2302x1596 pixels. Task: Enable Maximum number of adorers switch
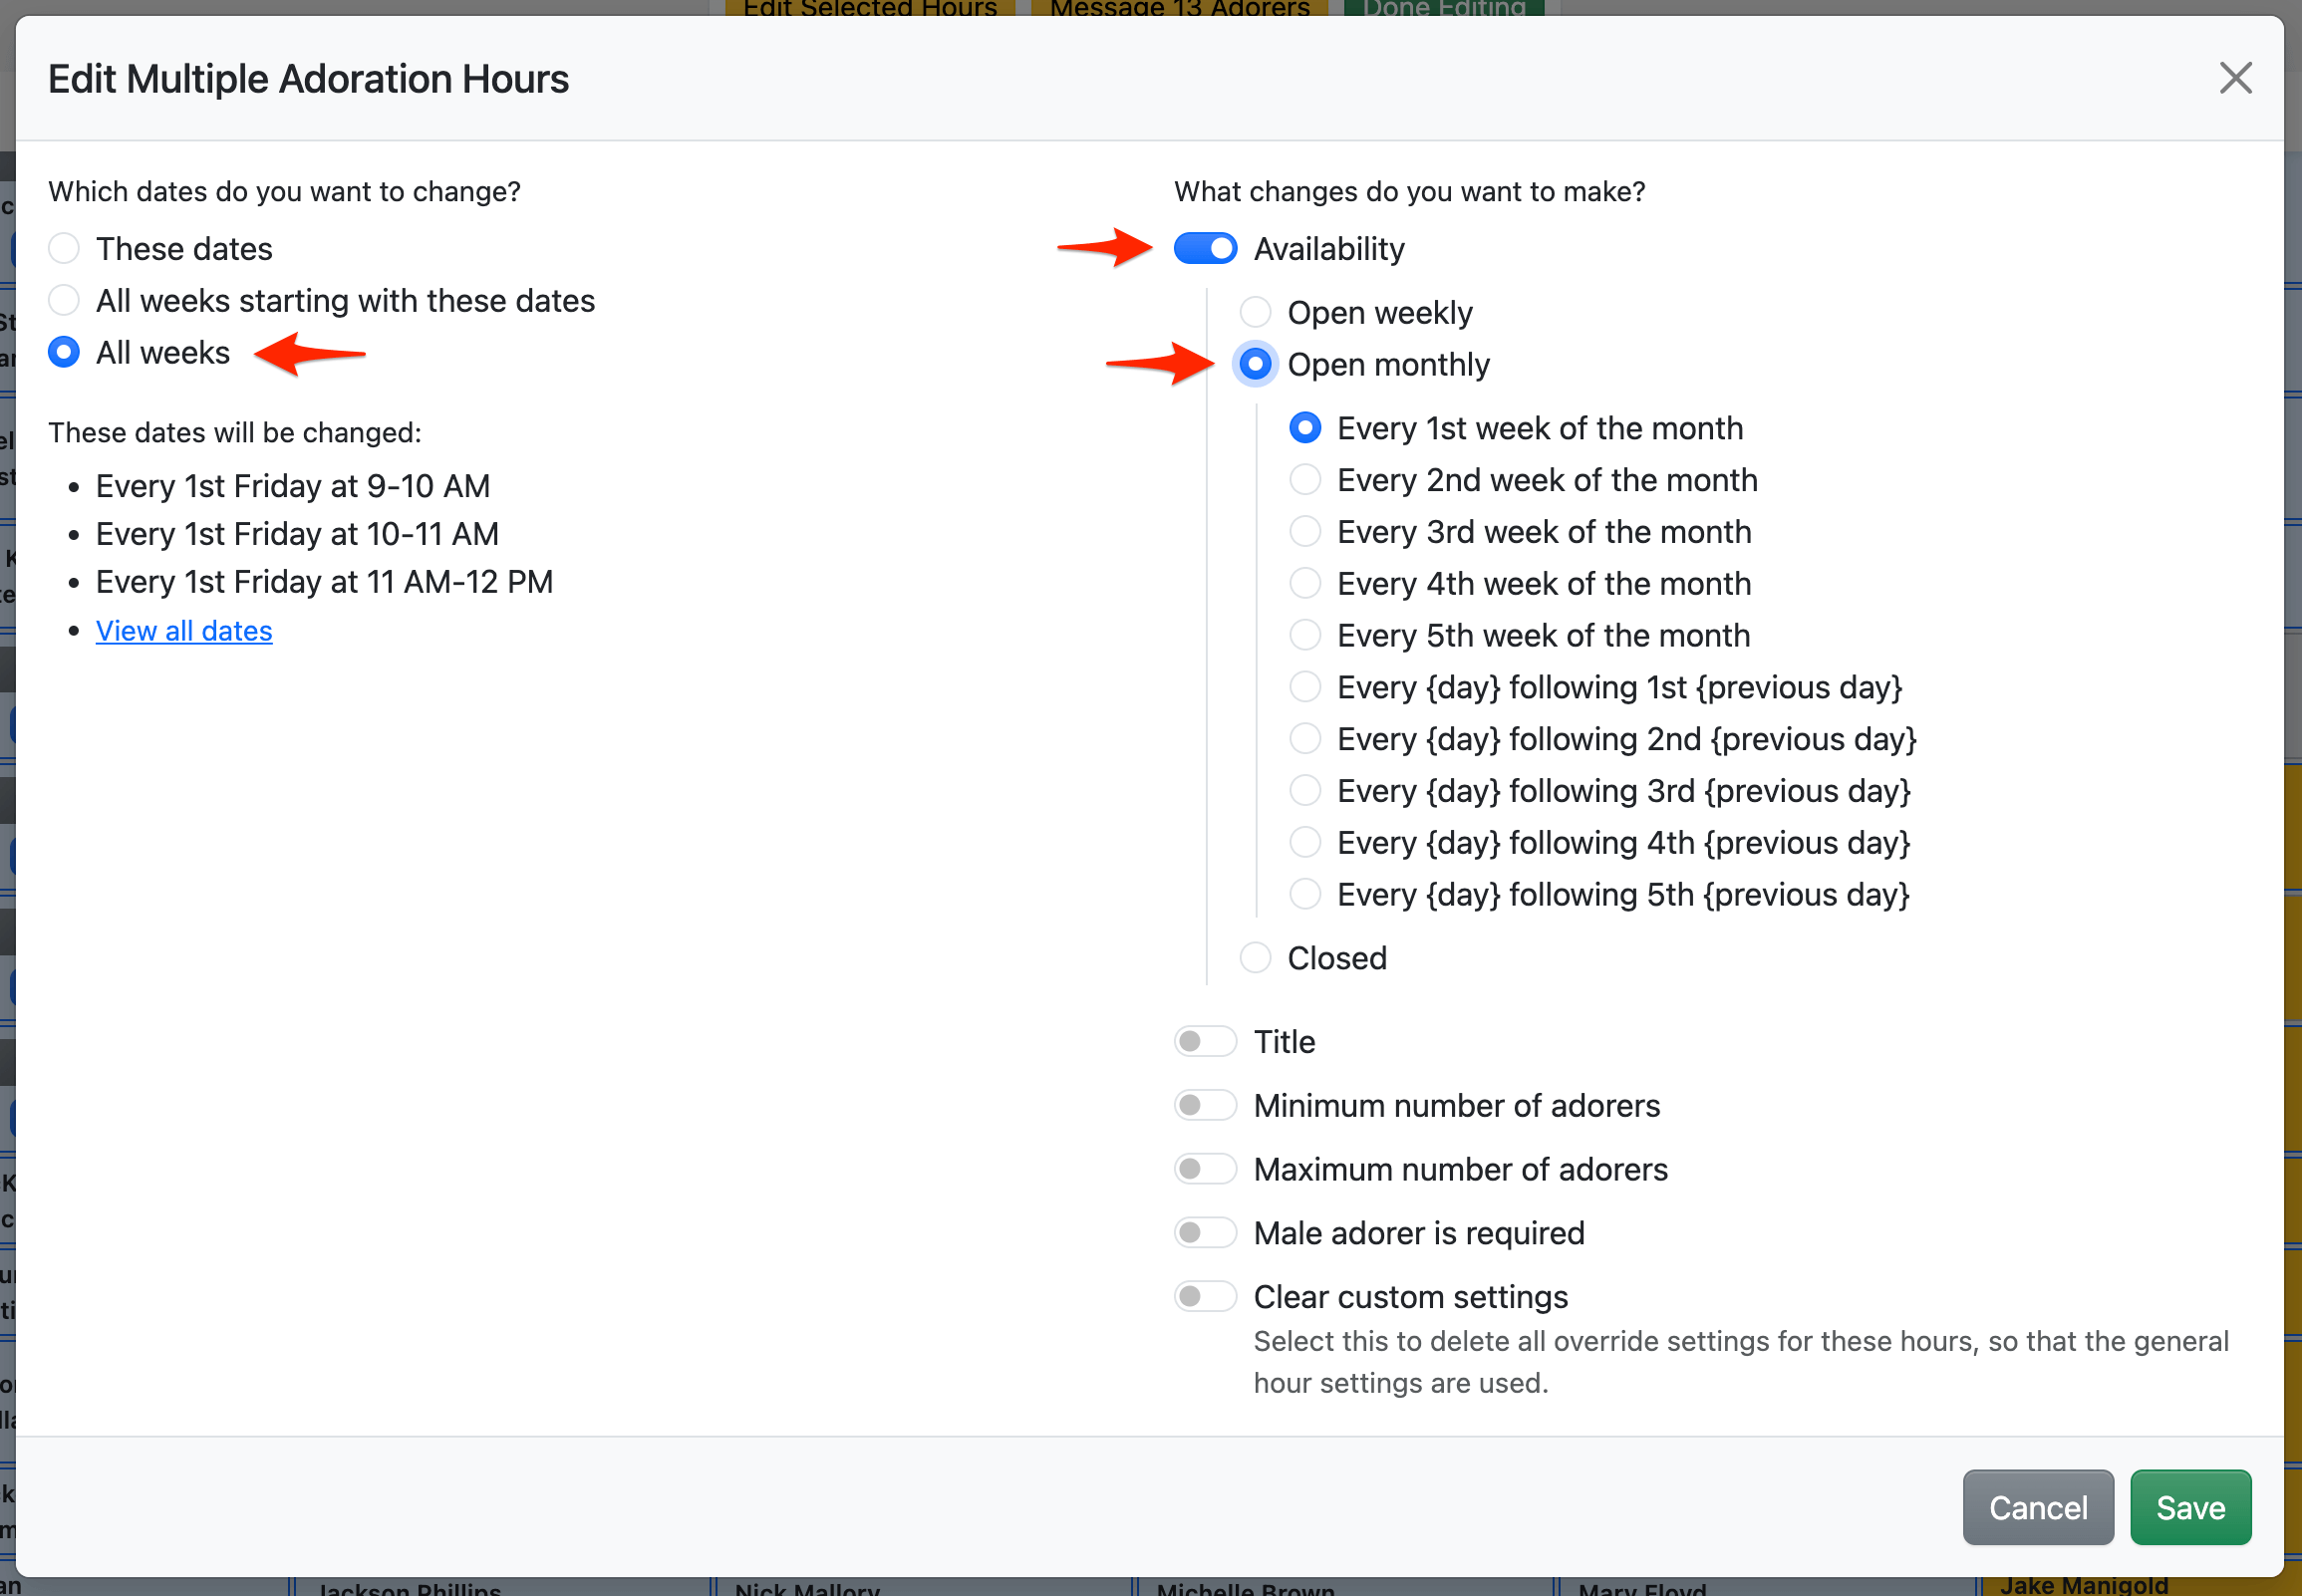(1204, 1169)
